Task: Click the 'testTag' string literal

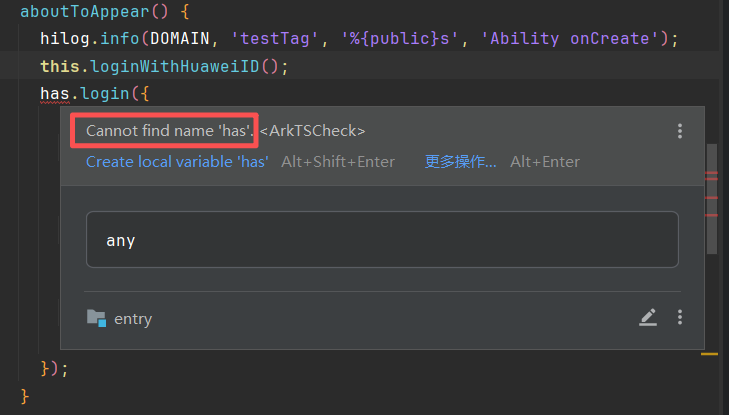Action: click(275, 39)
